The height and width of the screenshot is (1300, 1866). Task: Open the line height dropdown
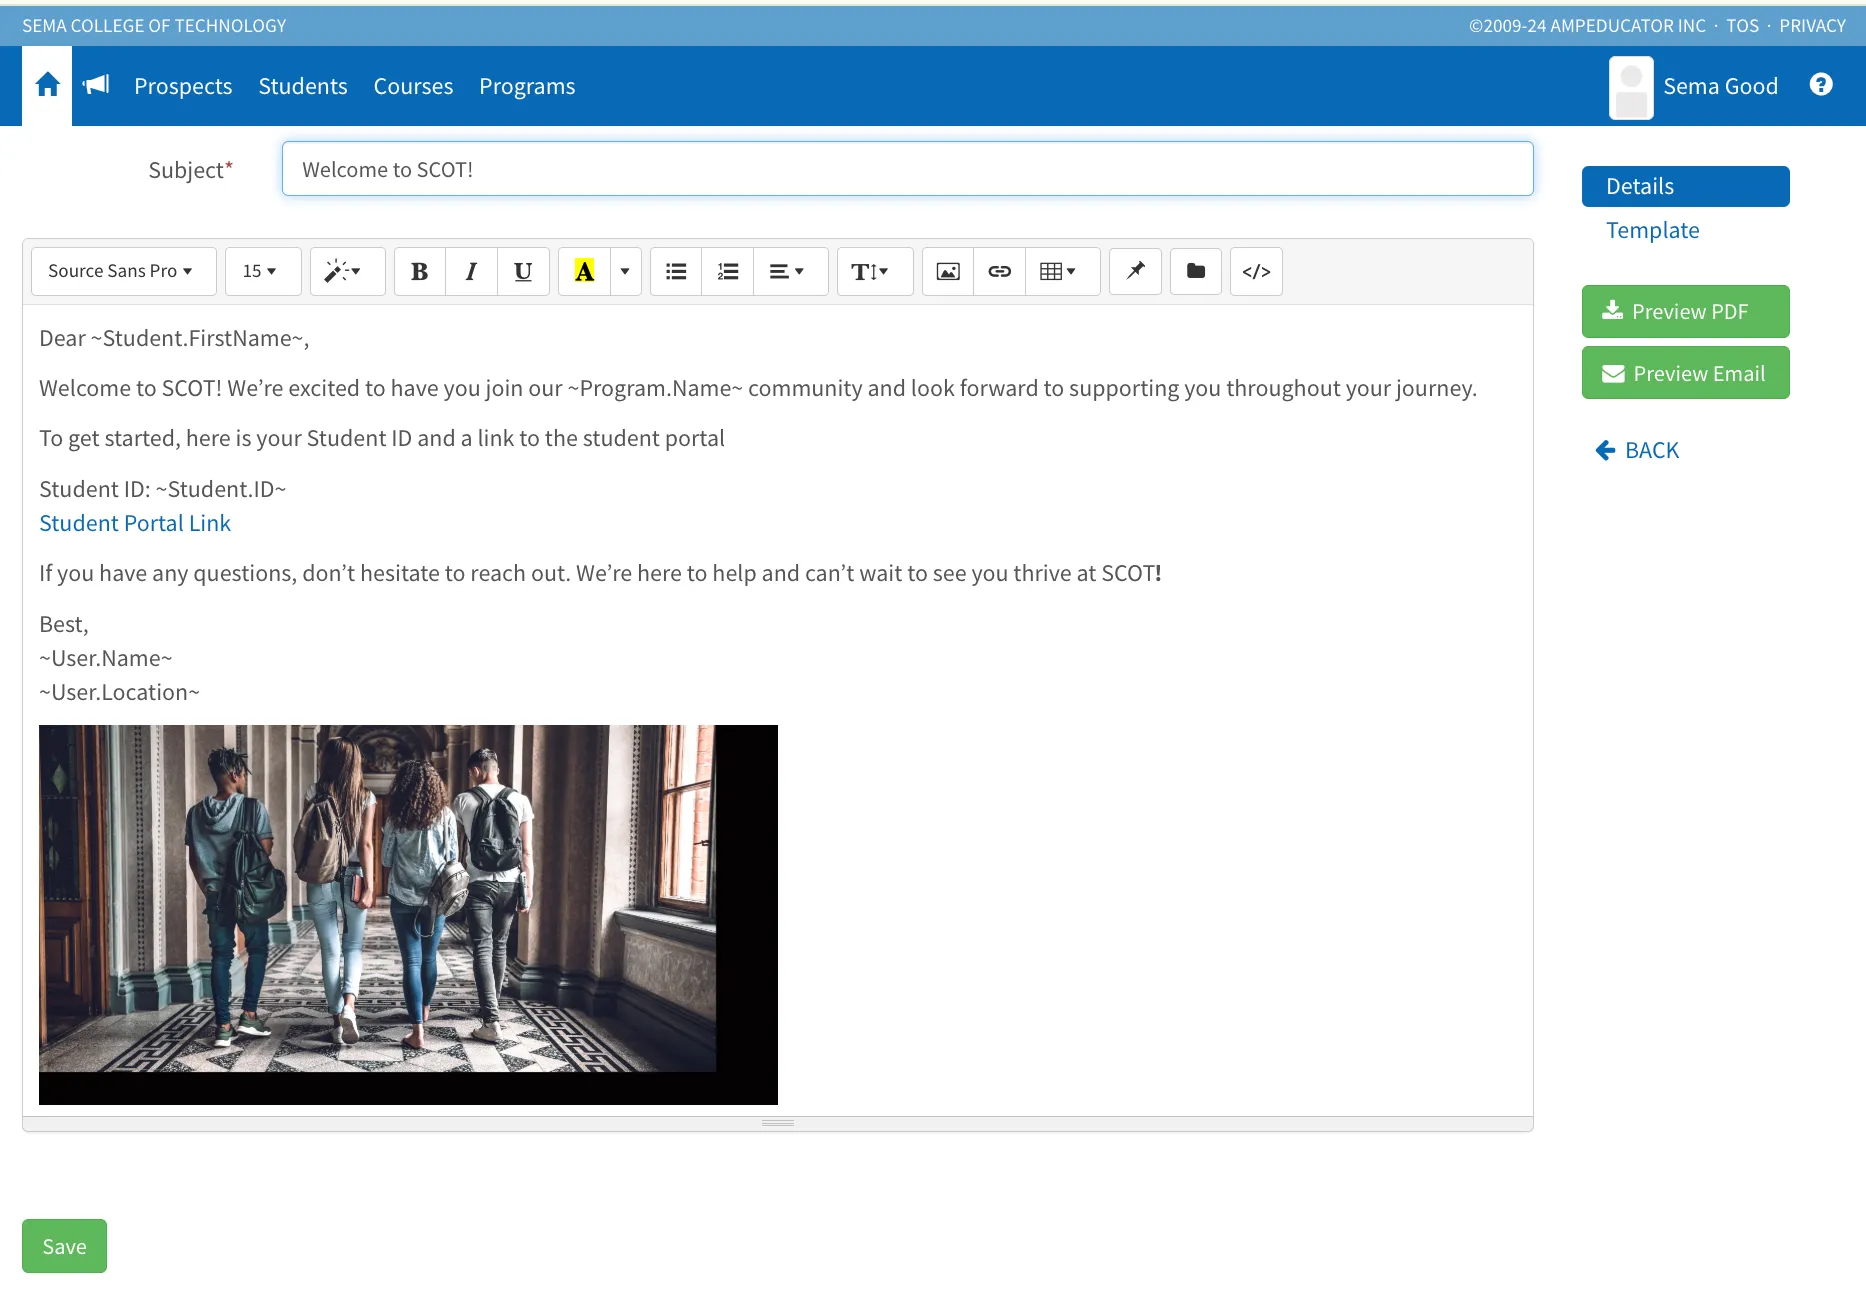(x=874, y=271)
